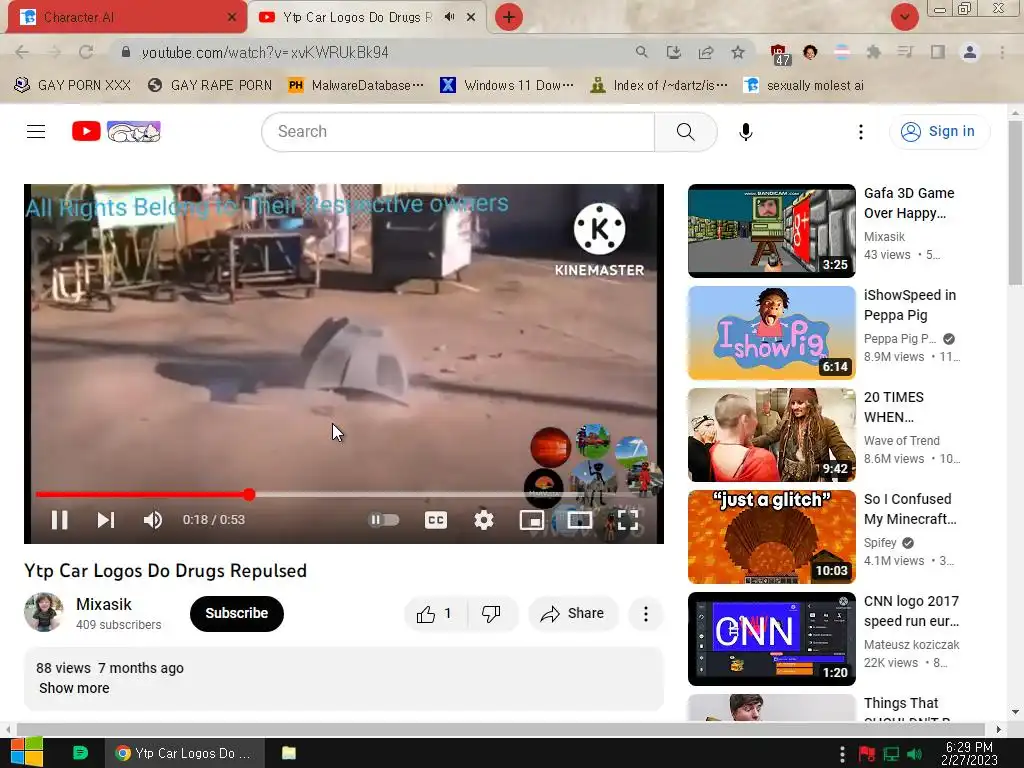Open iShowSpeed in Peppa Pig video

click(771, 332)
